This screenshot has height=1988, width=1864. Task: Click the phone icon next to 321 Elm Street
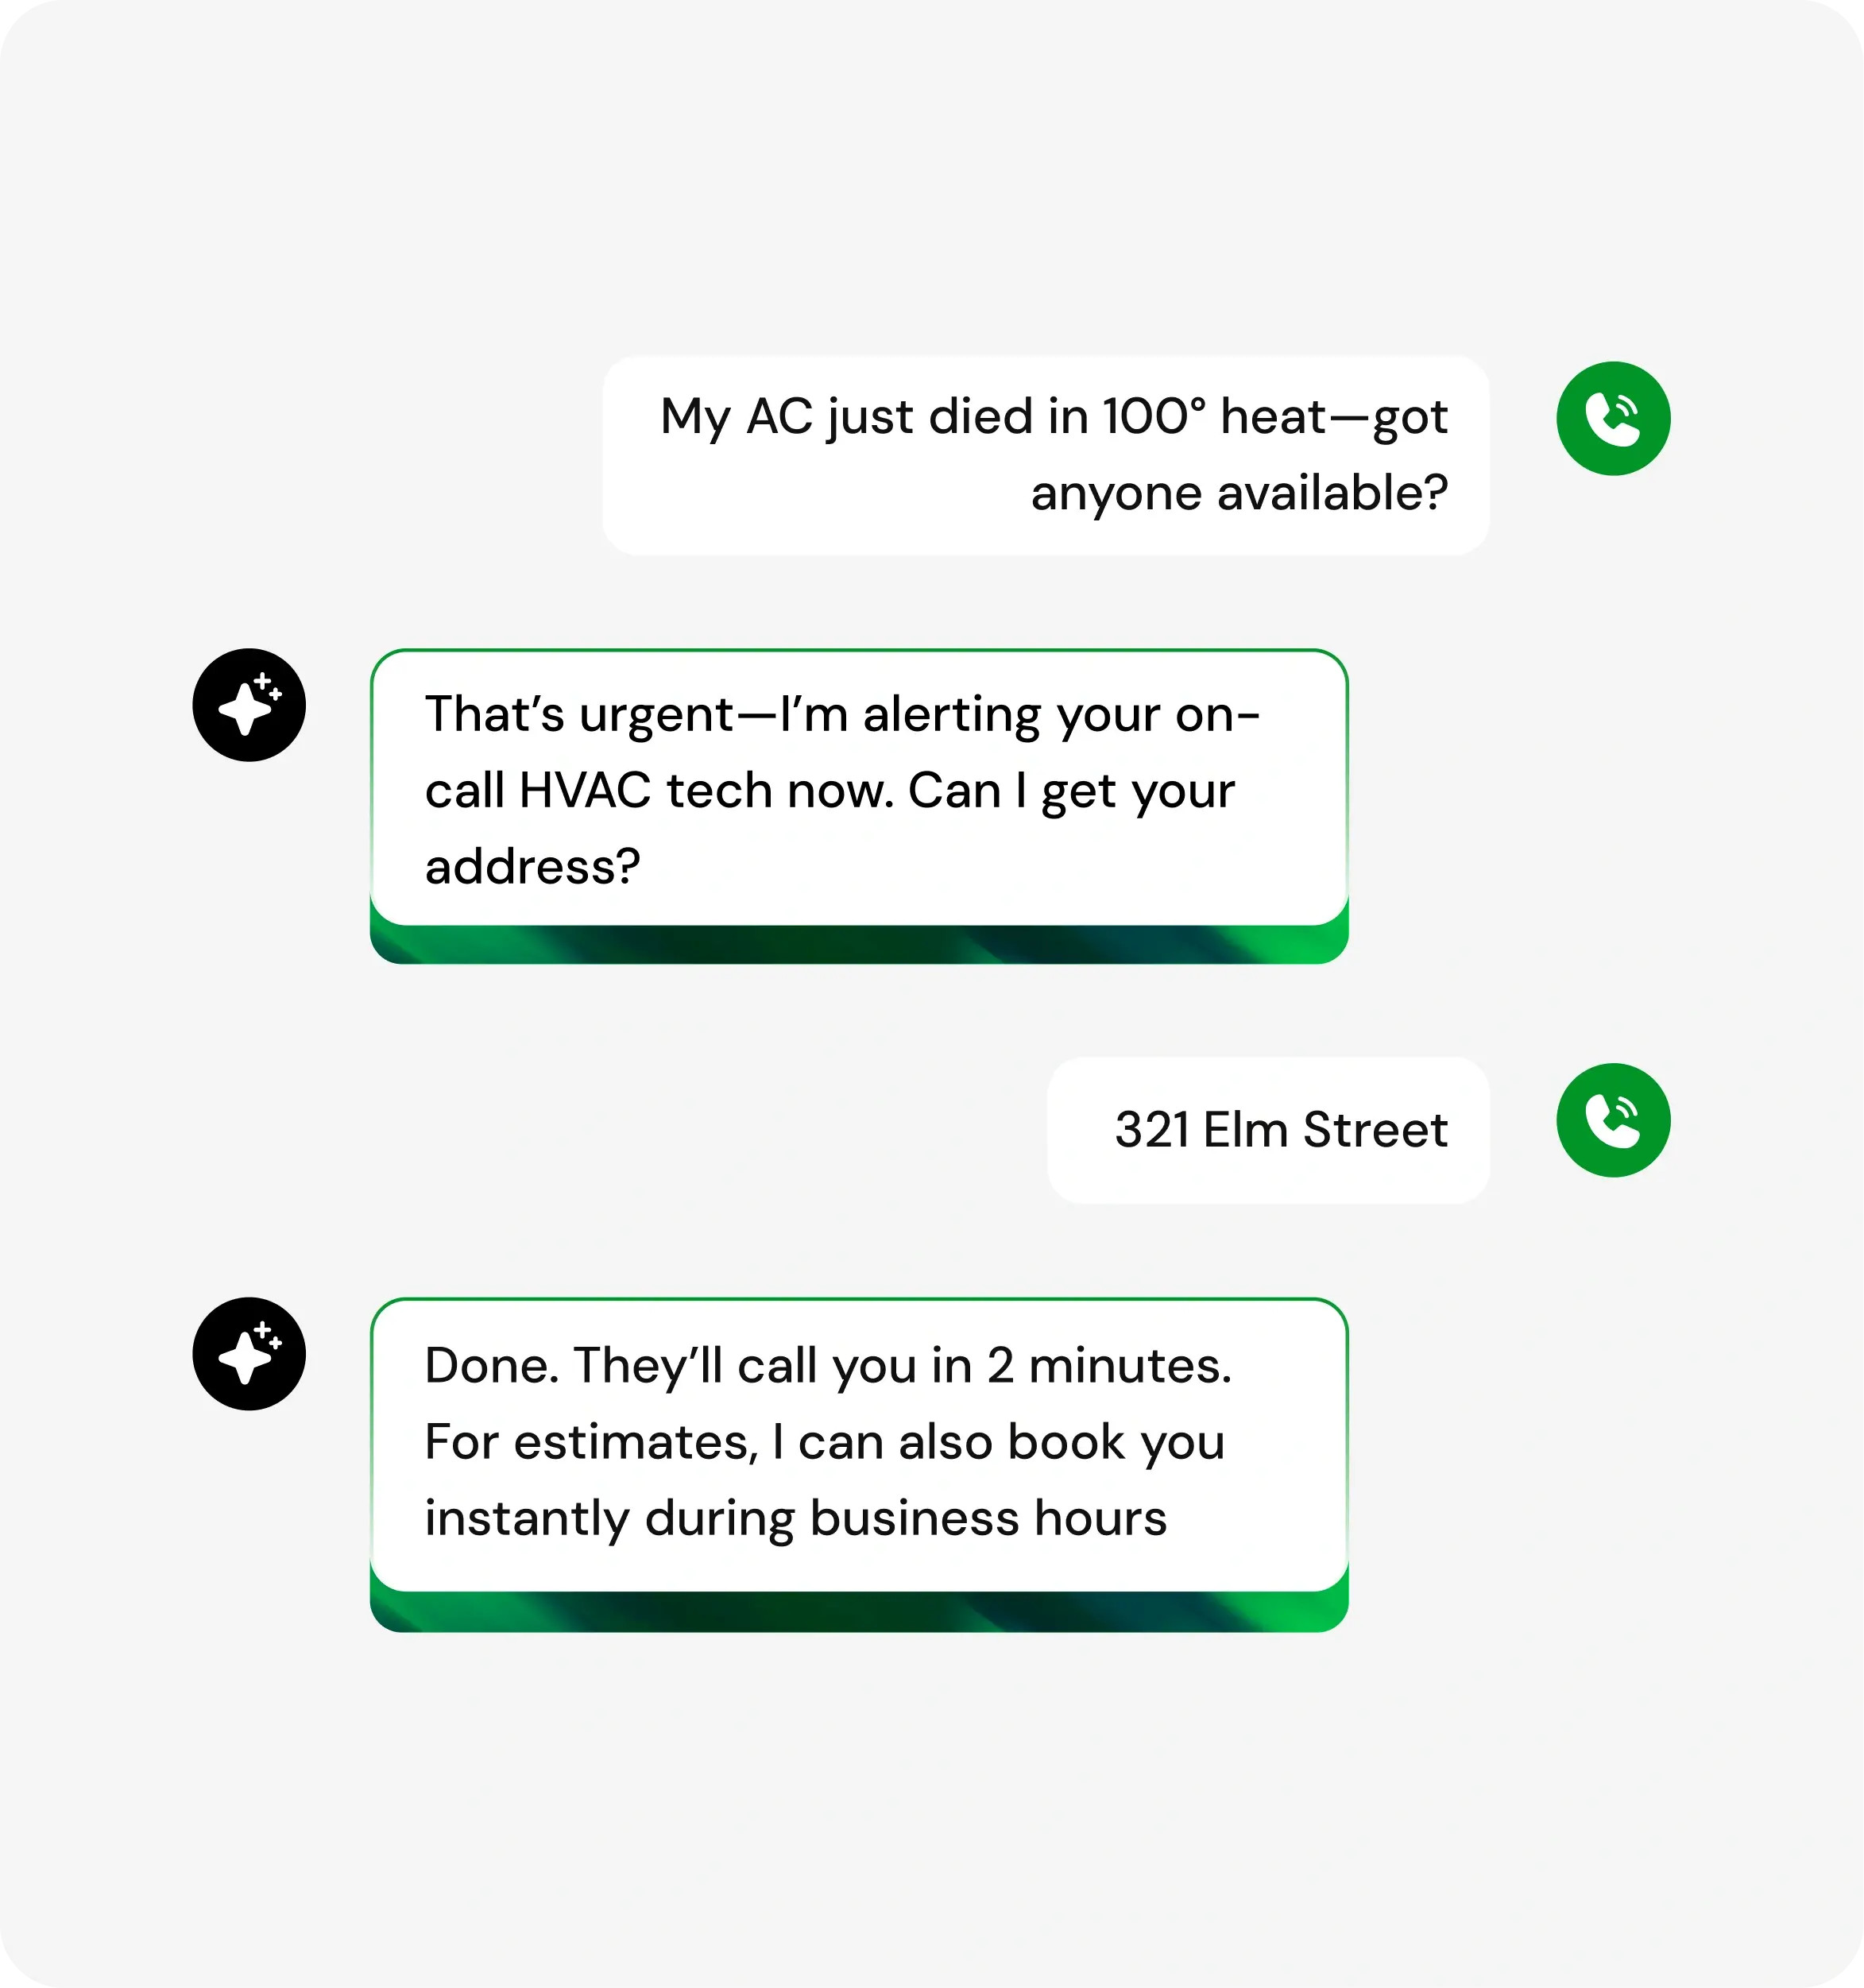pos(1612,1119)
